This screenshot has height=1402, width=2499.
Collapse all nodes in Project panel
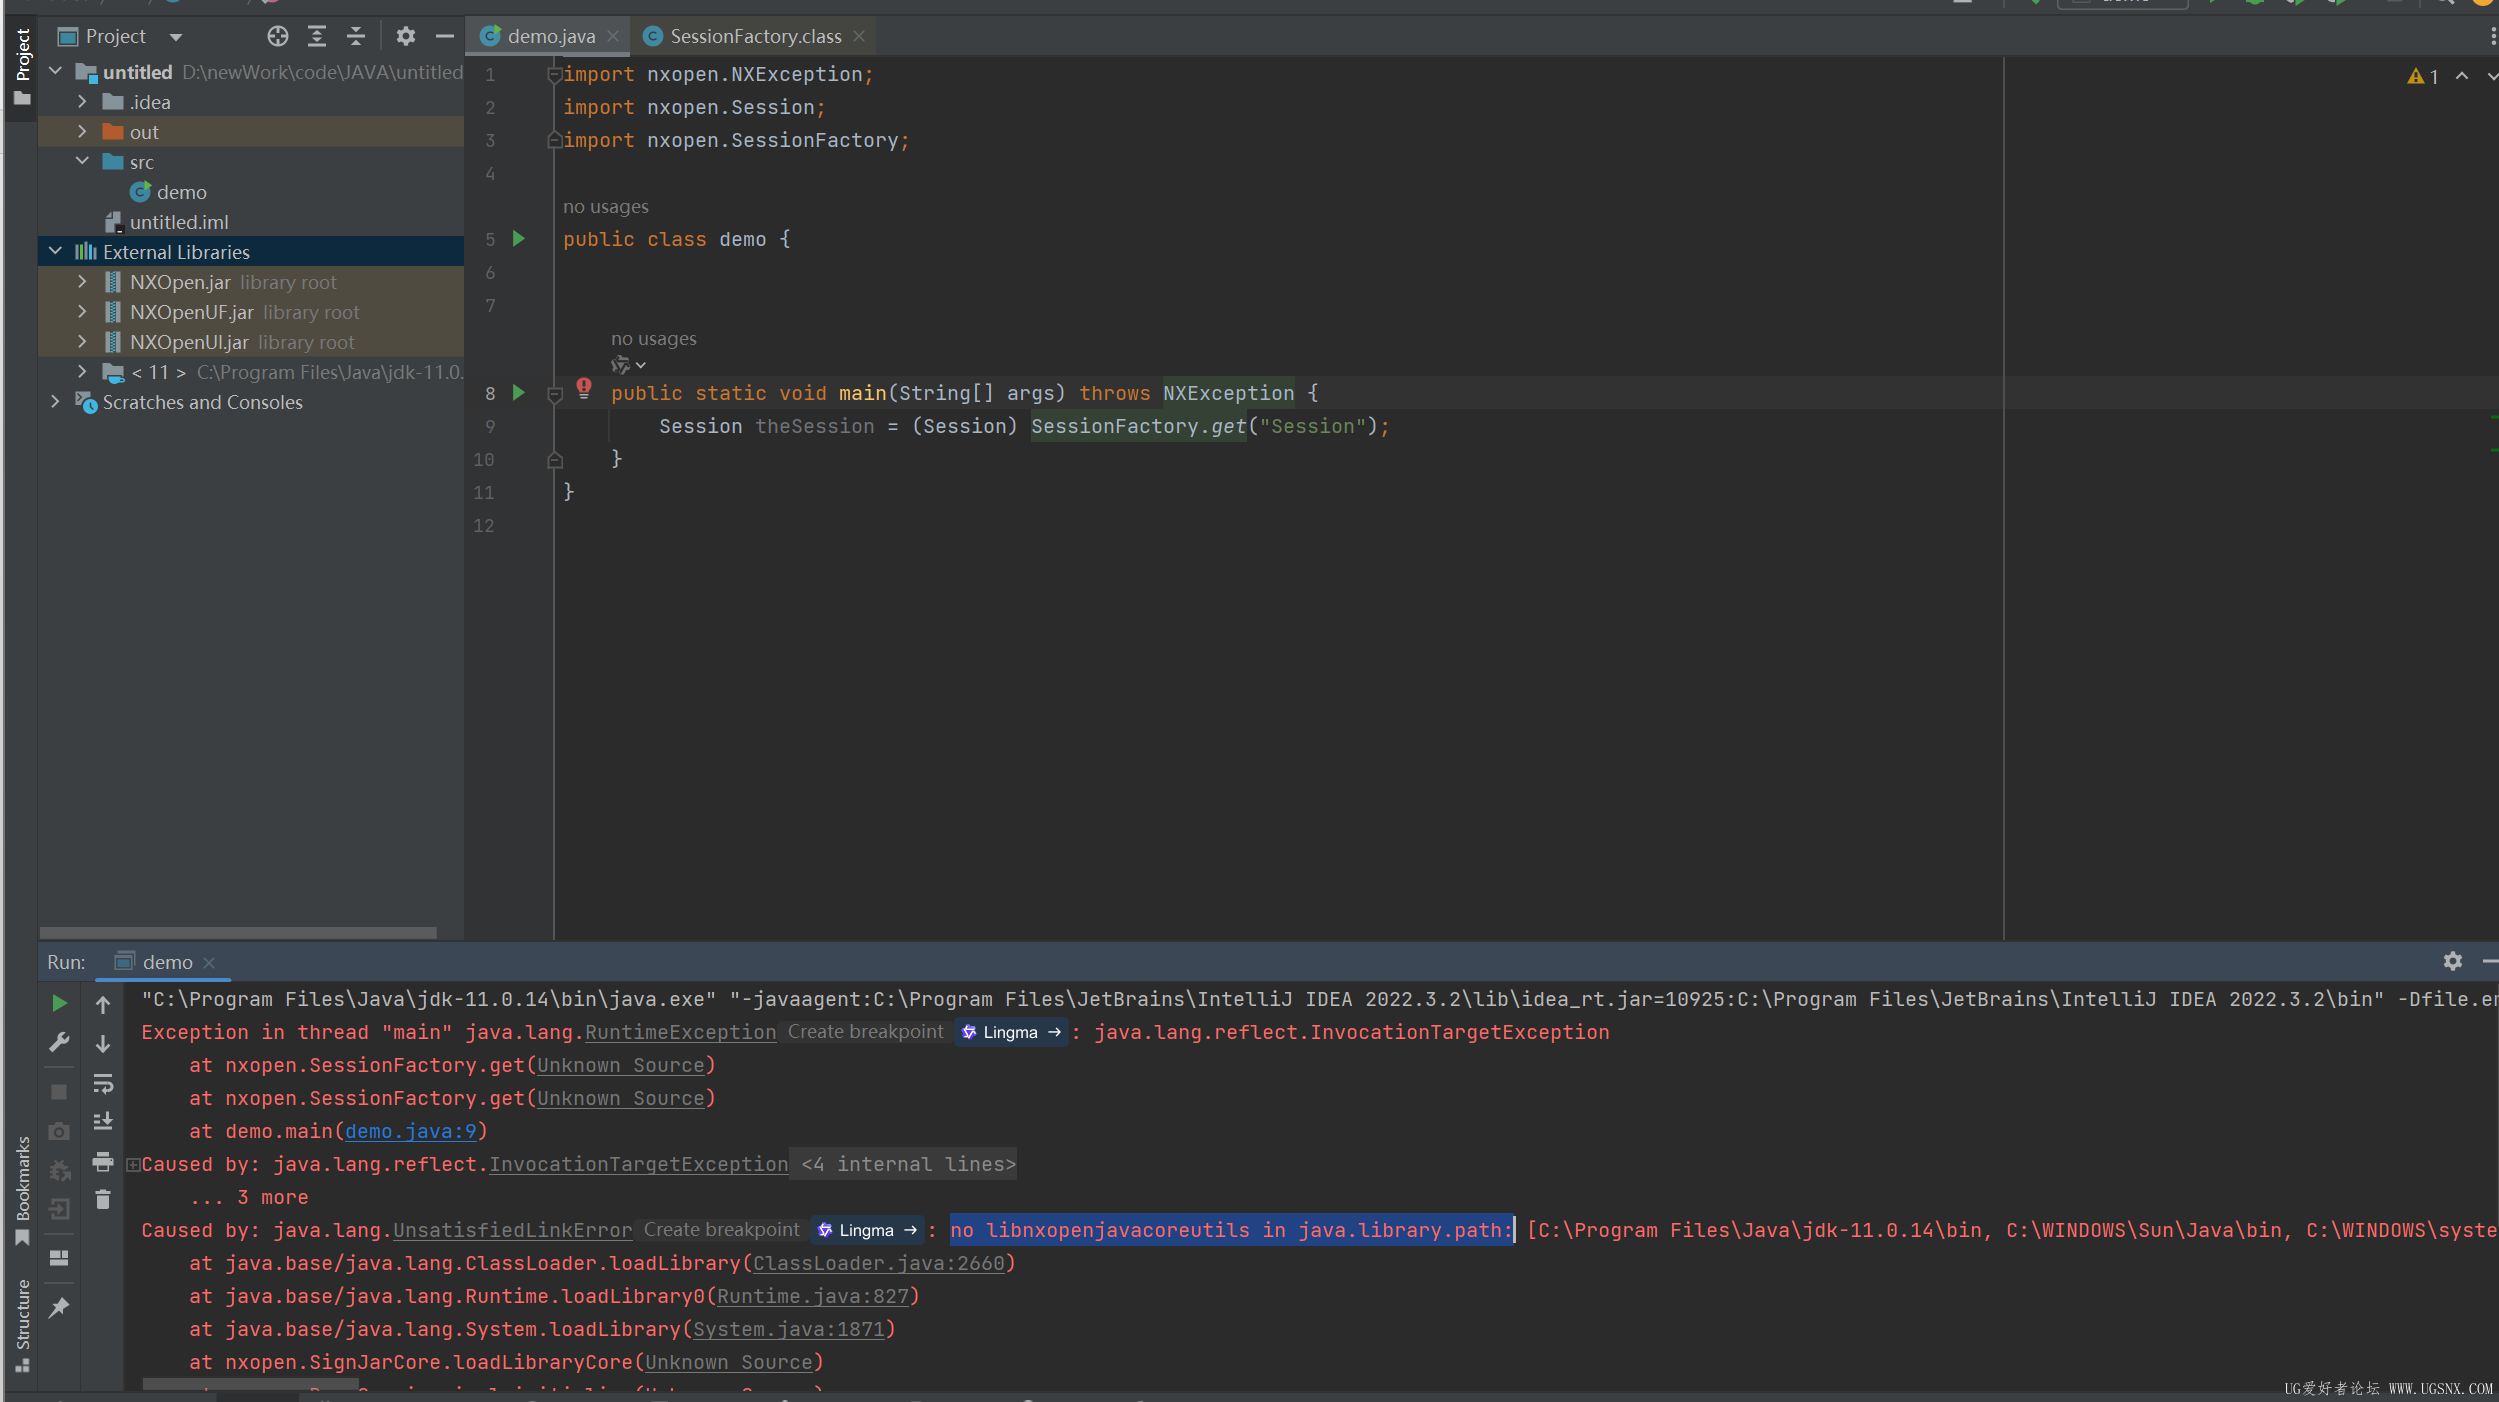(x=356, y=37)
